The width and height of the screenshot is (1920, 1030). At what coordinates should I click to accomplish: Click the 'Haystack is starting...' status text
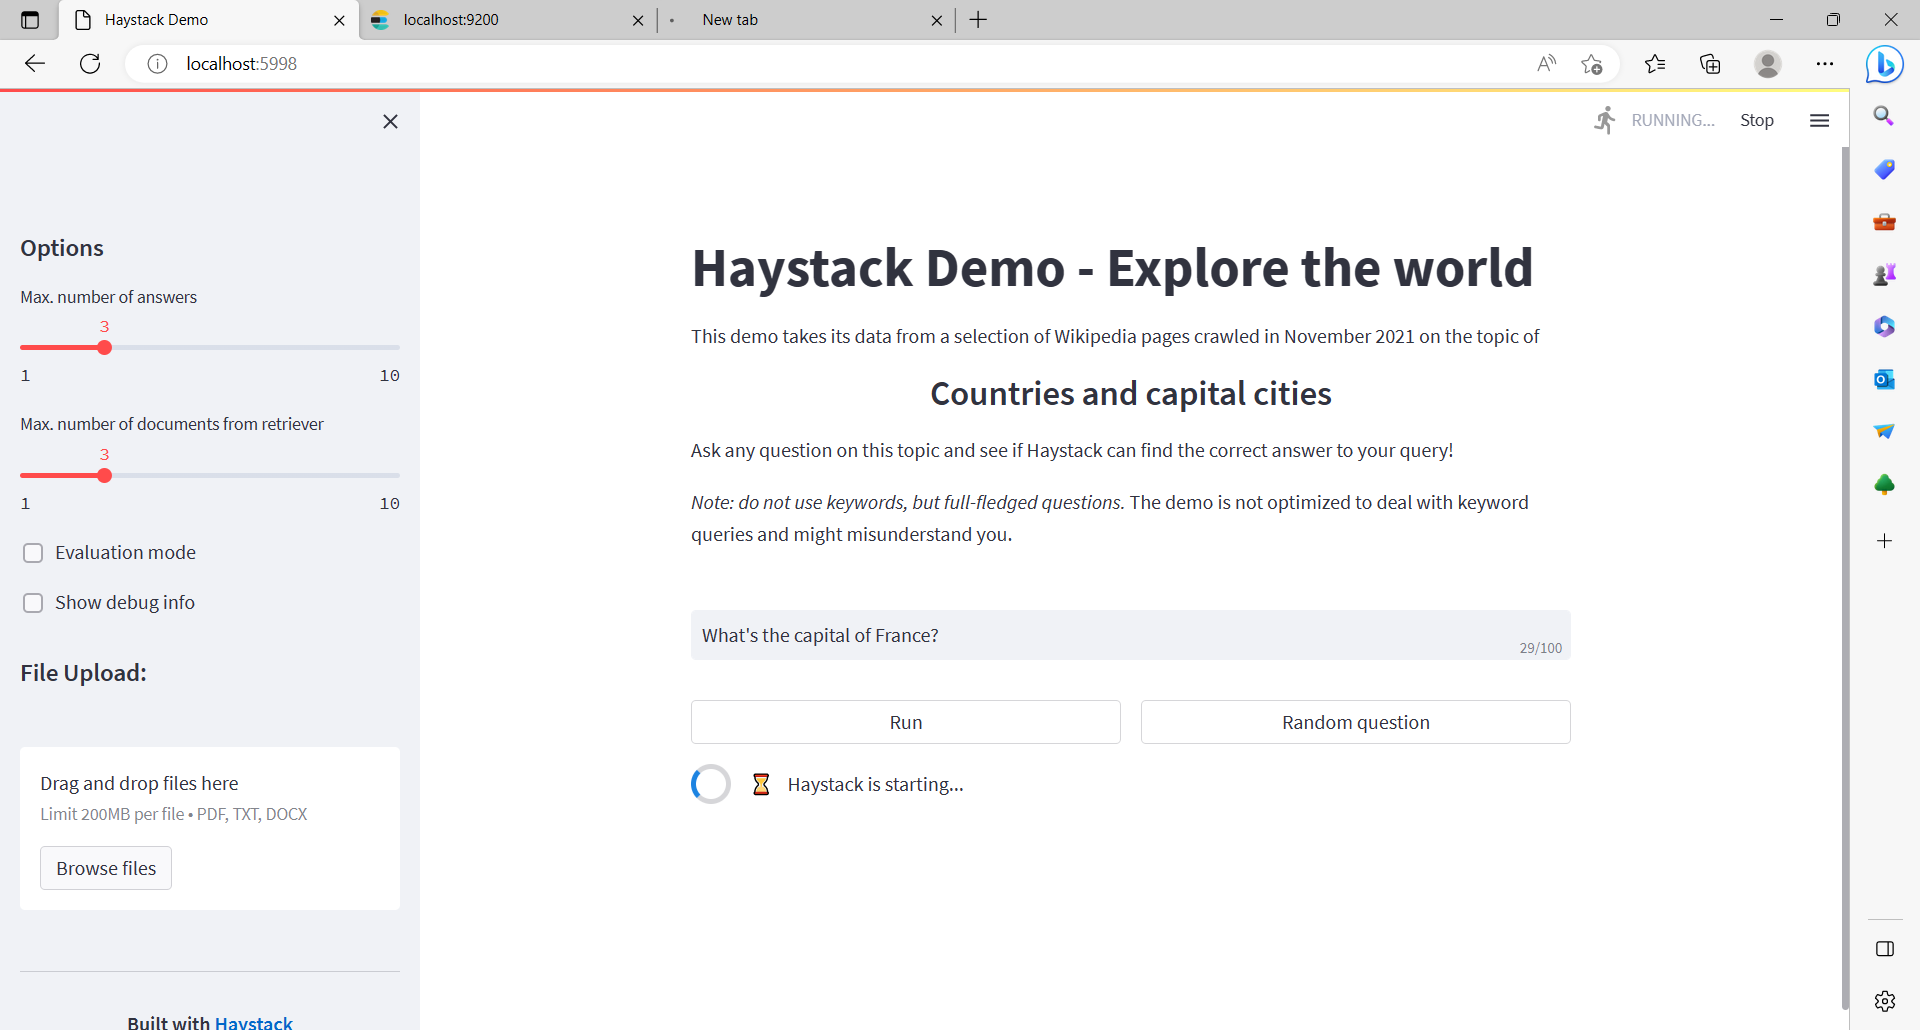875,785
